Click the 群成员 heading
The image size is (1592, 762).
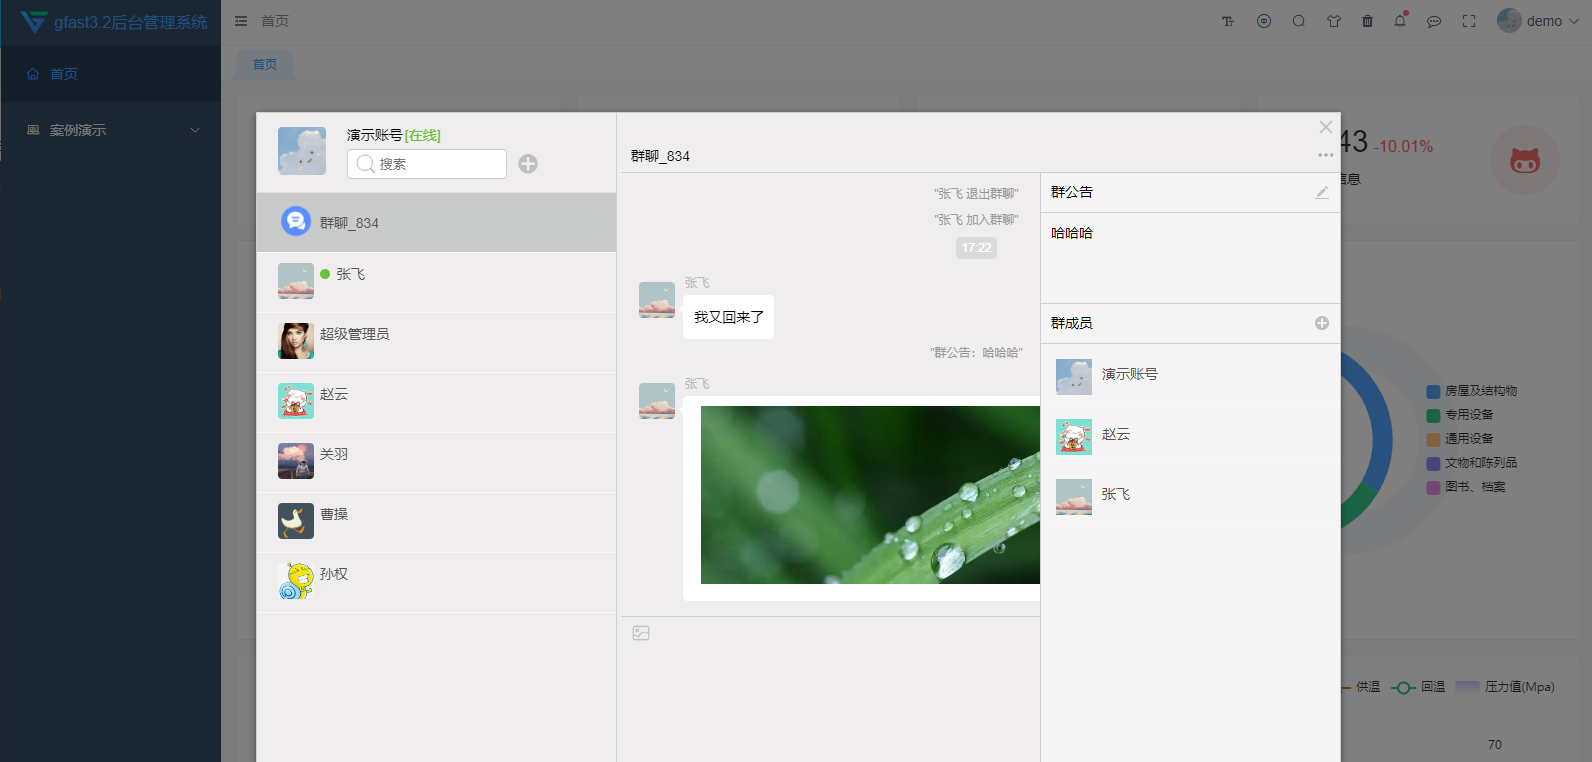pos(1072,323)
